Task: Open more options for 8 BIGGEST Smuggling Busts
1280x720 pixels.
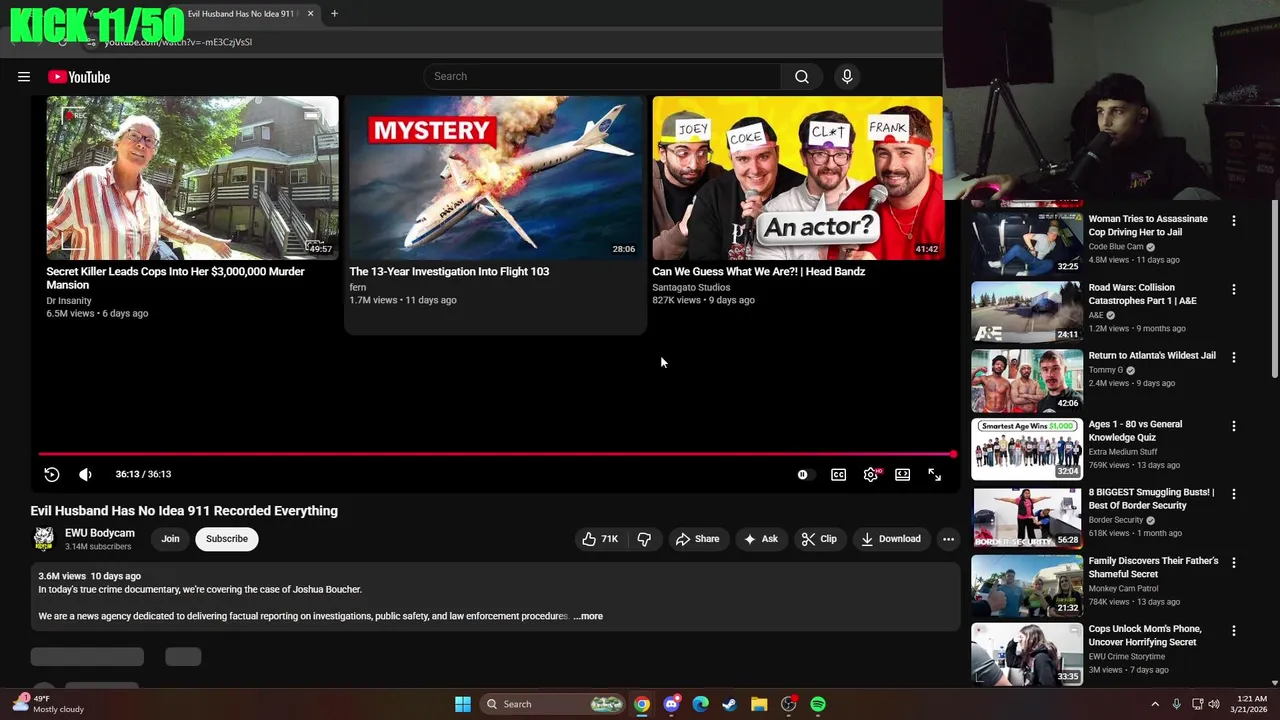Action: click(1233, 494)
